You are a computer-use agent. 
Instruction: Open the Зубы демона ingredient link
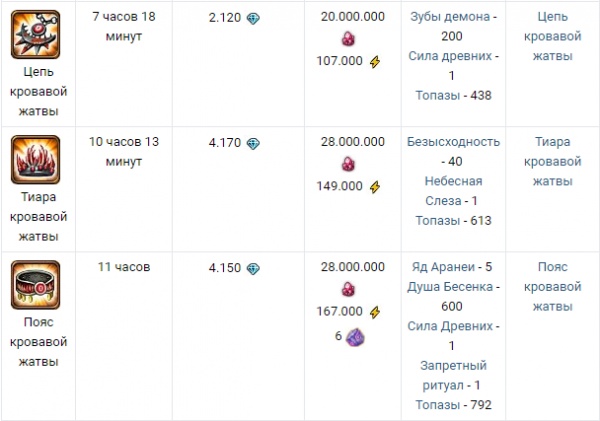450,17
